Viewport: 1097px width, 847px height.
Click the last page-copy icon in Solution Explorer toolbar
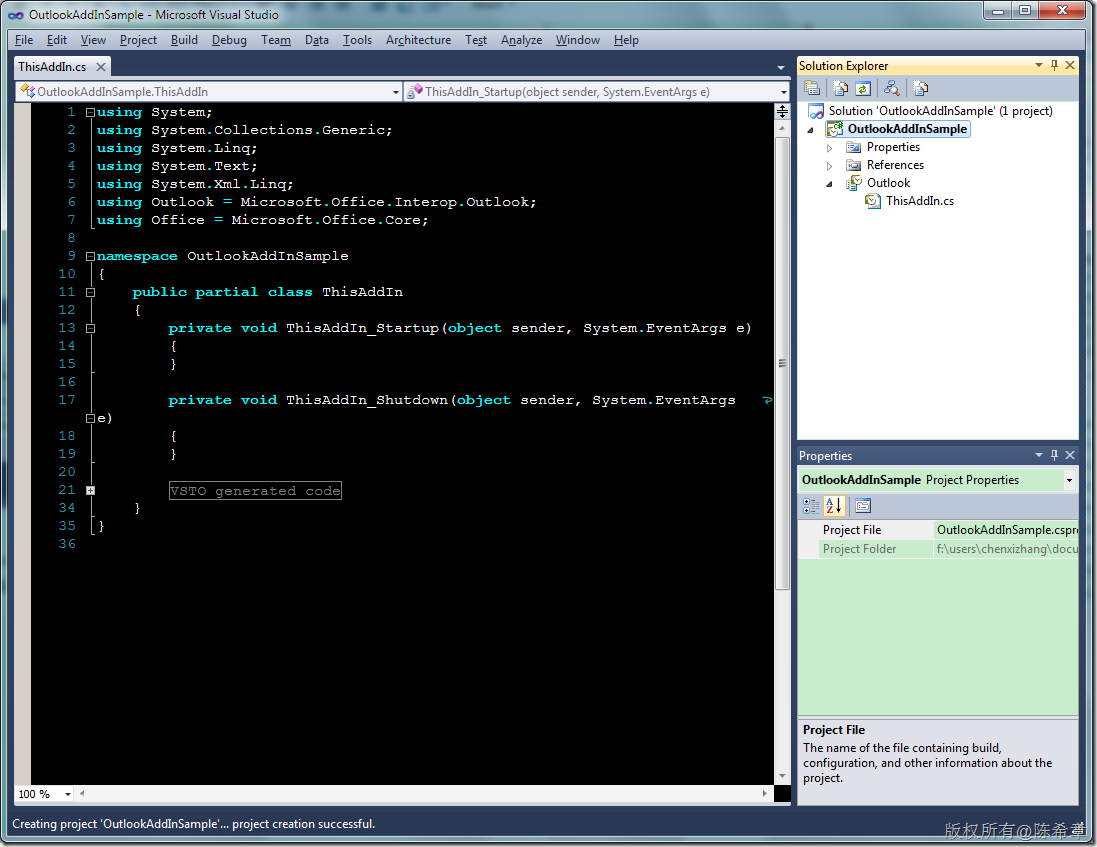coord(920,88)
